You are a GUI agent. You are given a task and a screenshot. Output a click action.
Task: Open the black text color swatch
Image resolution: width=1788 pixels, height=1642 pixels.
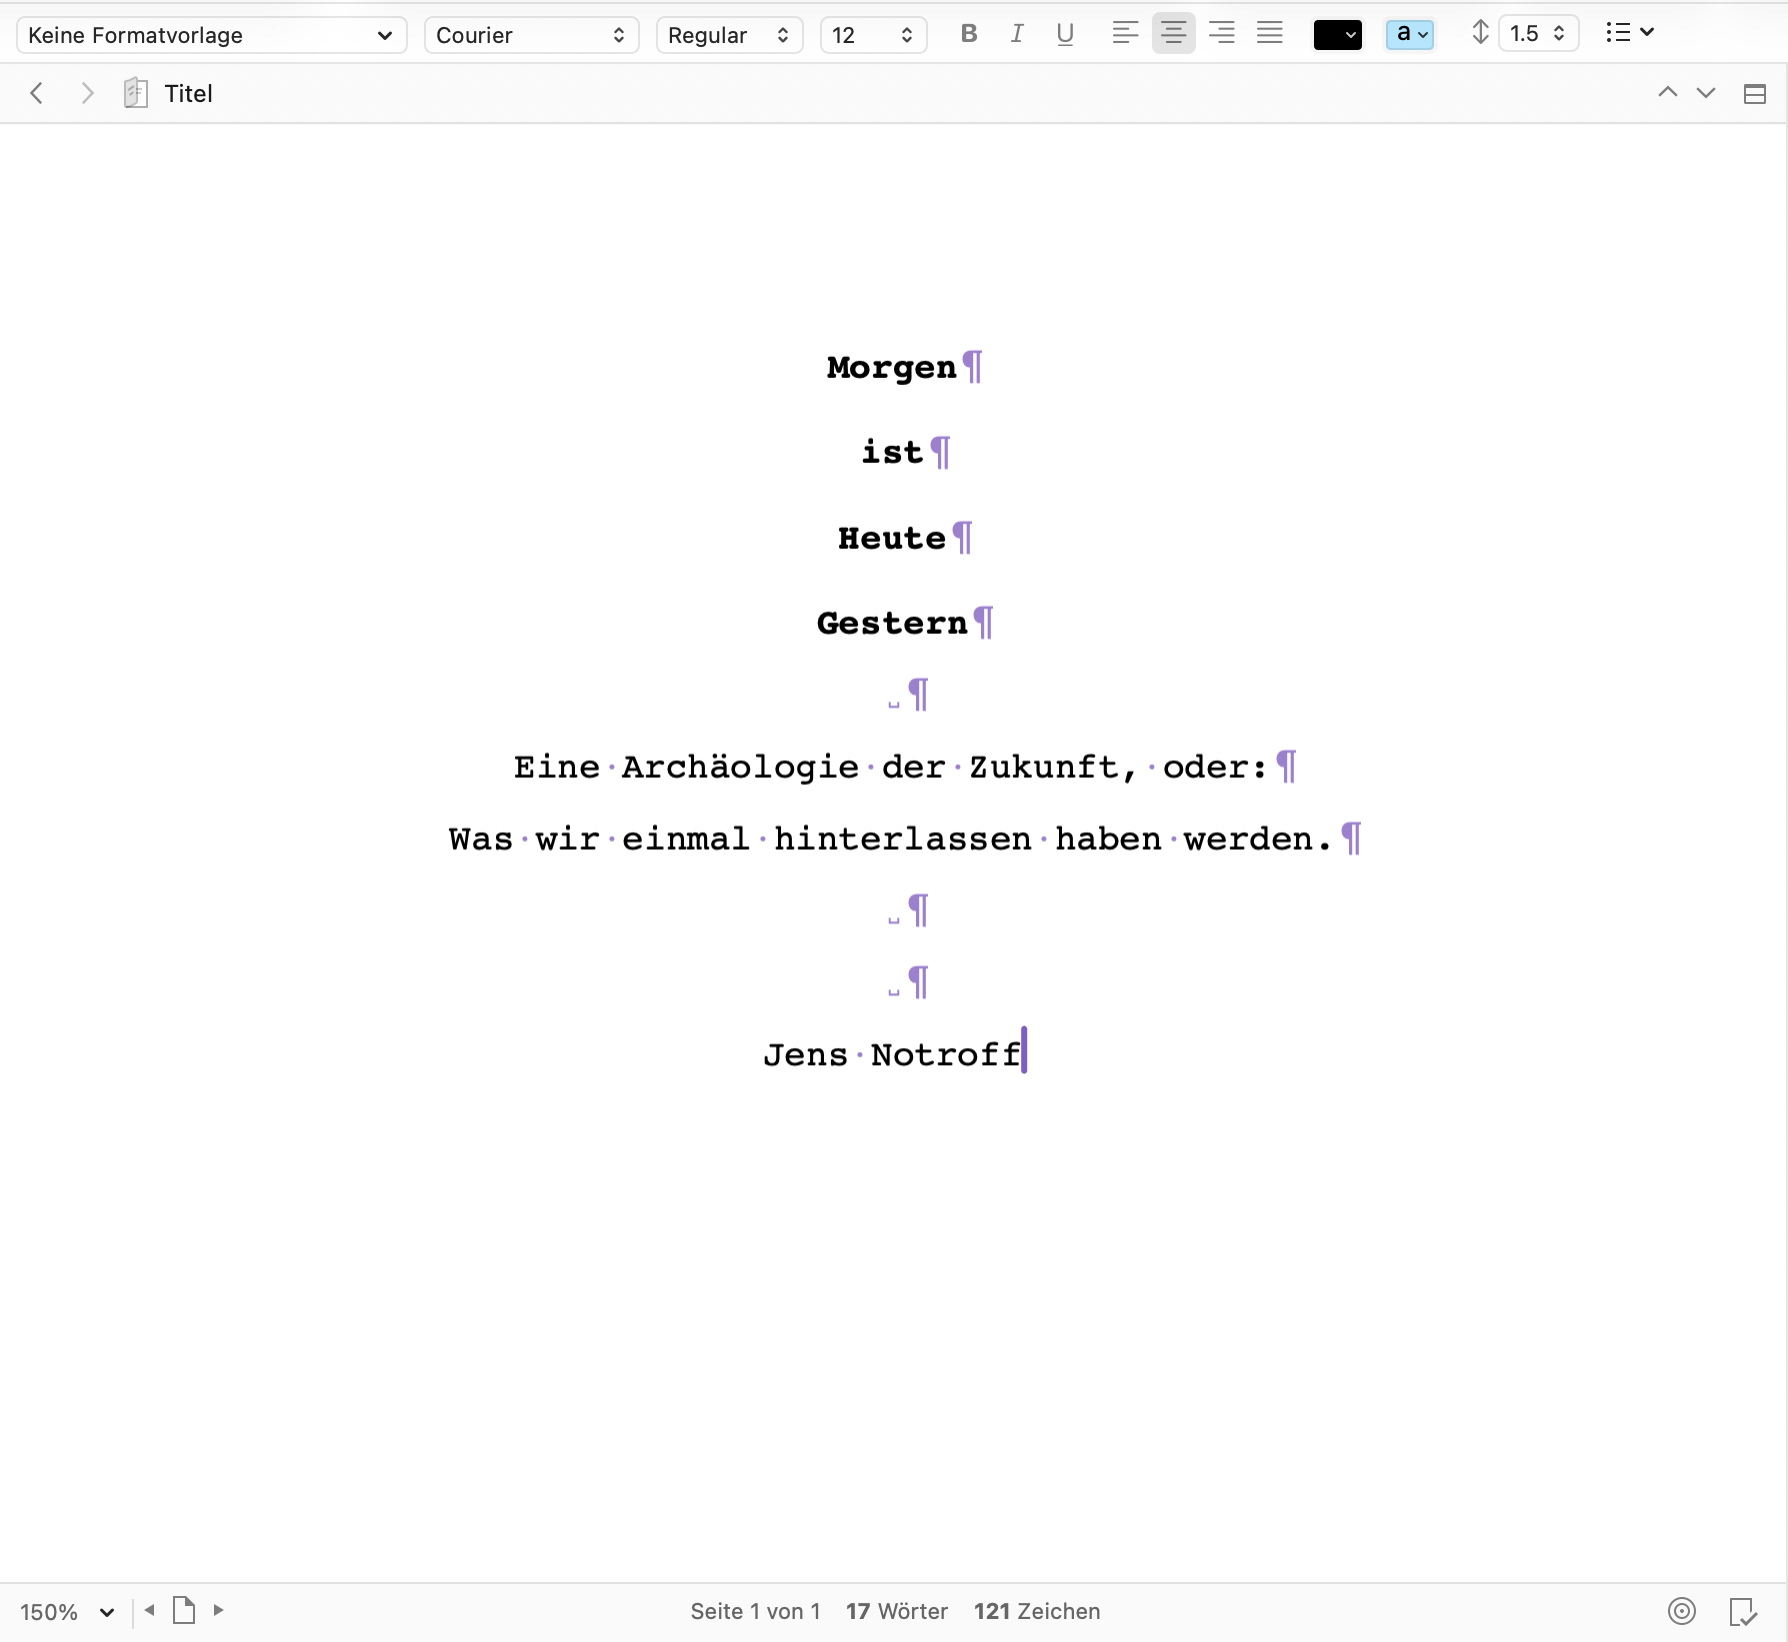click(1337, 35)
